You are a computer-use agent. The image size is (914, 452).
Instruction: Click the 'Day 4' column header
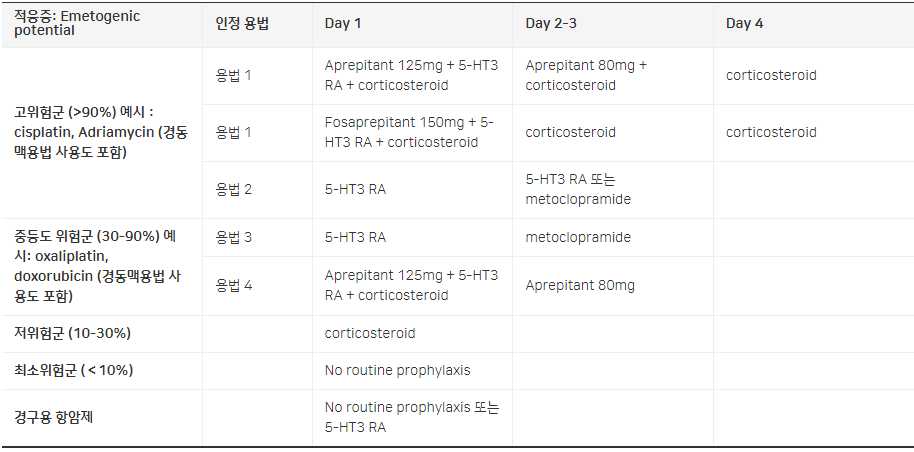click(744, 23)
